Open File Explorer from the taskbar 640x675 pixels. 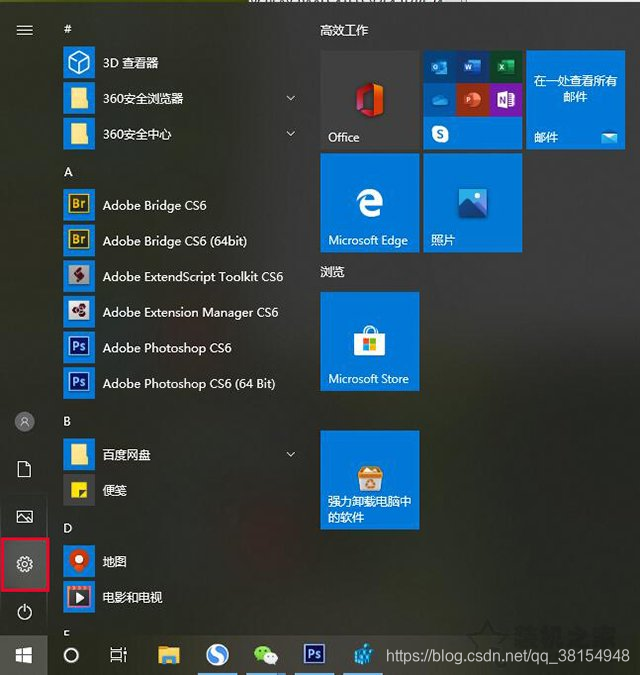pyautogui.click(x=169, y=656)
